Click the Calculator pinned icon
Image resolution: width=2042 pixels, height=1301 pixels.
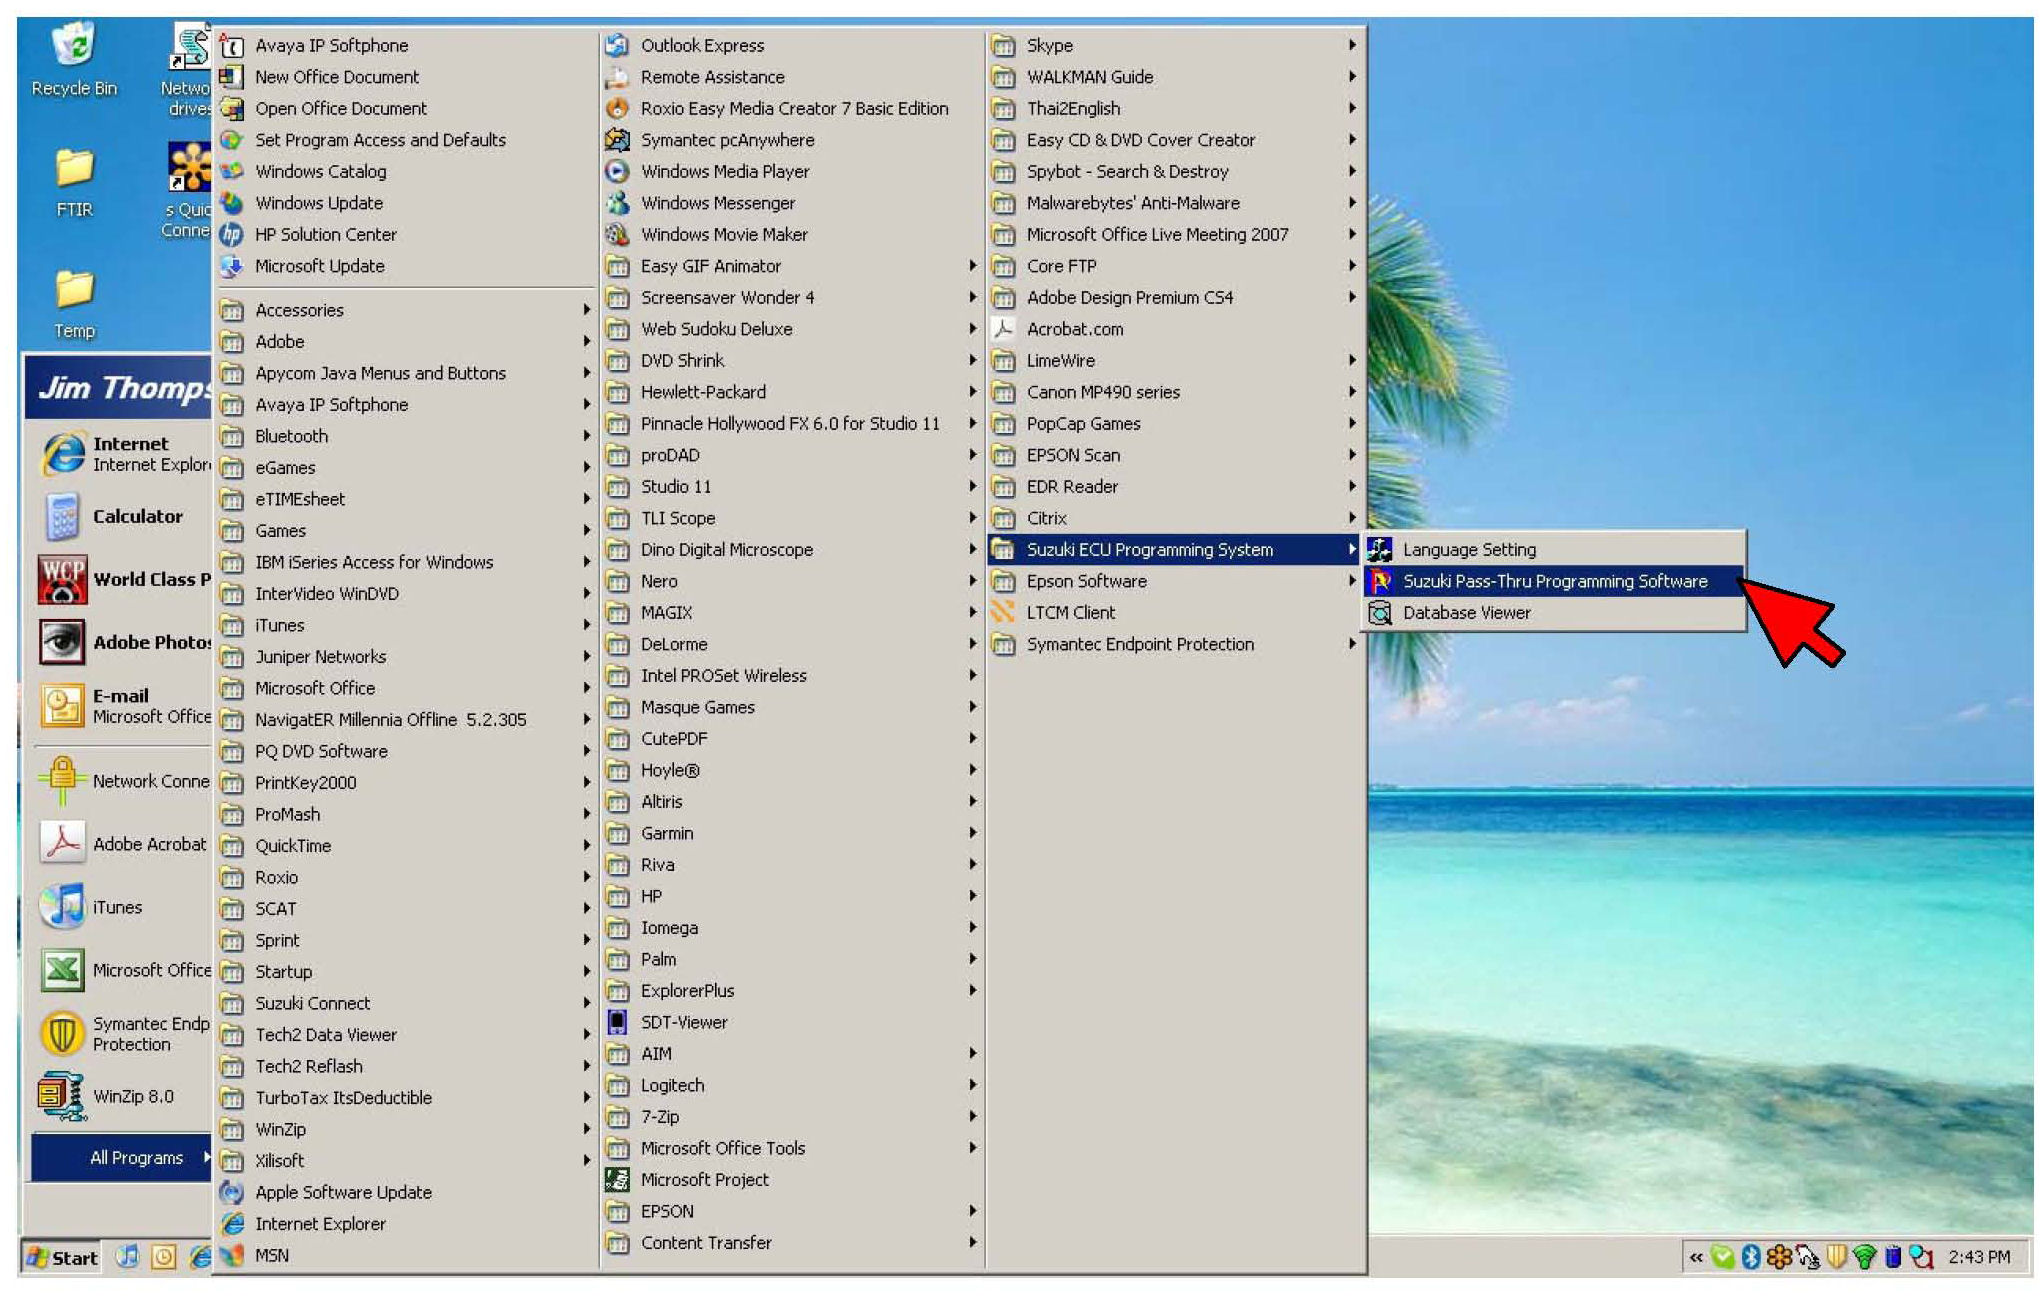[x=62, y=517]
